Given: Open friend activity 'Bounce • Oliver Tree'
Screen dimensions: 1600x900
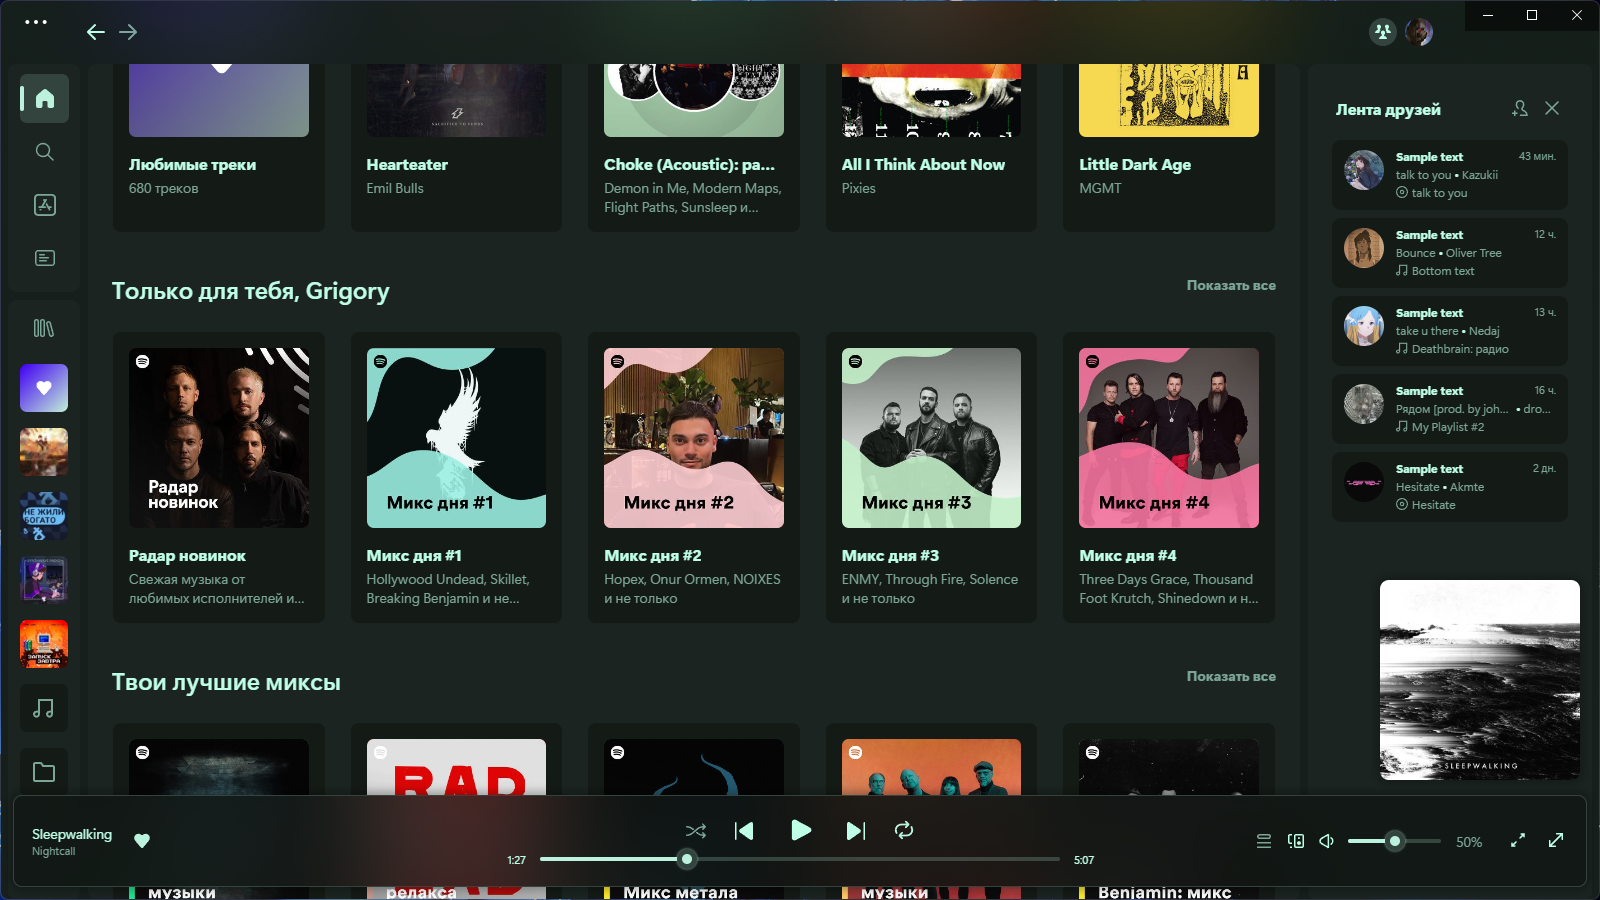Looking at the screenshot, I should tap(1448, 253).
